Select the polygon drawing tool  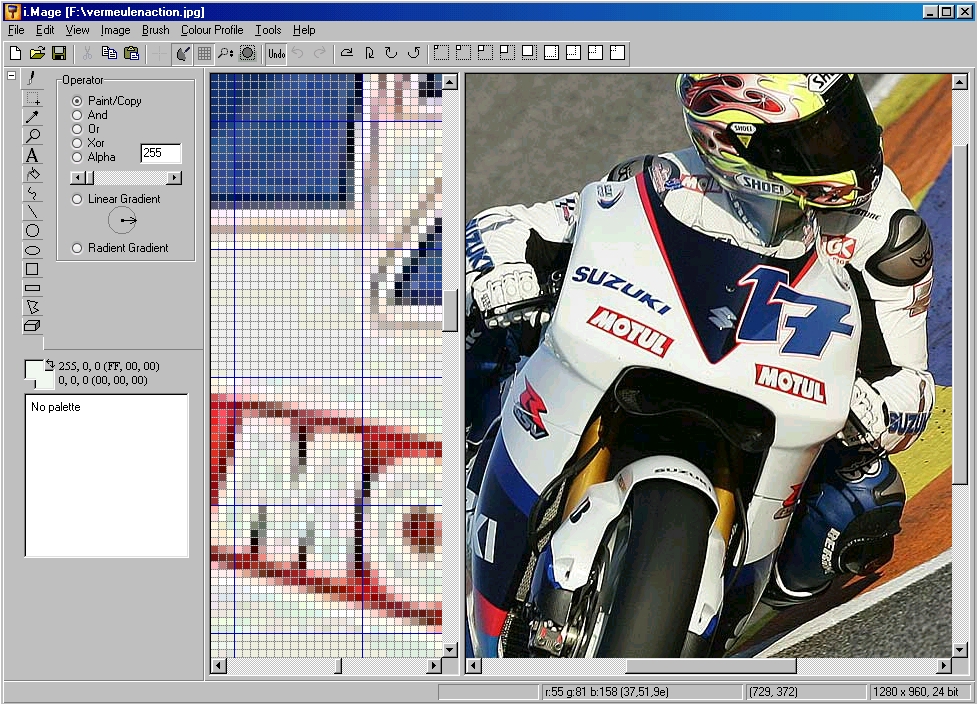(x=32, y=307)
